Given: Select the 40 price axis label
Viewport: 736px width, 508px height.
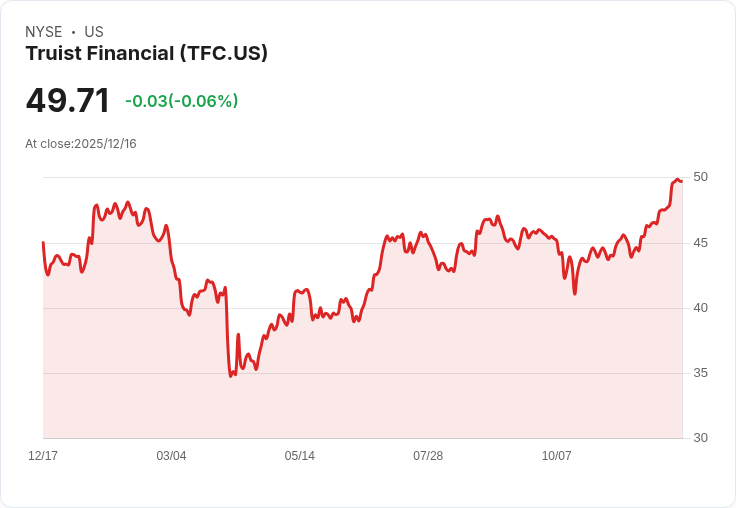Looking at the screenshot, I should pyautogui.click(x=700, y=308).
